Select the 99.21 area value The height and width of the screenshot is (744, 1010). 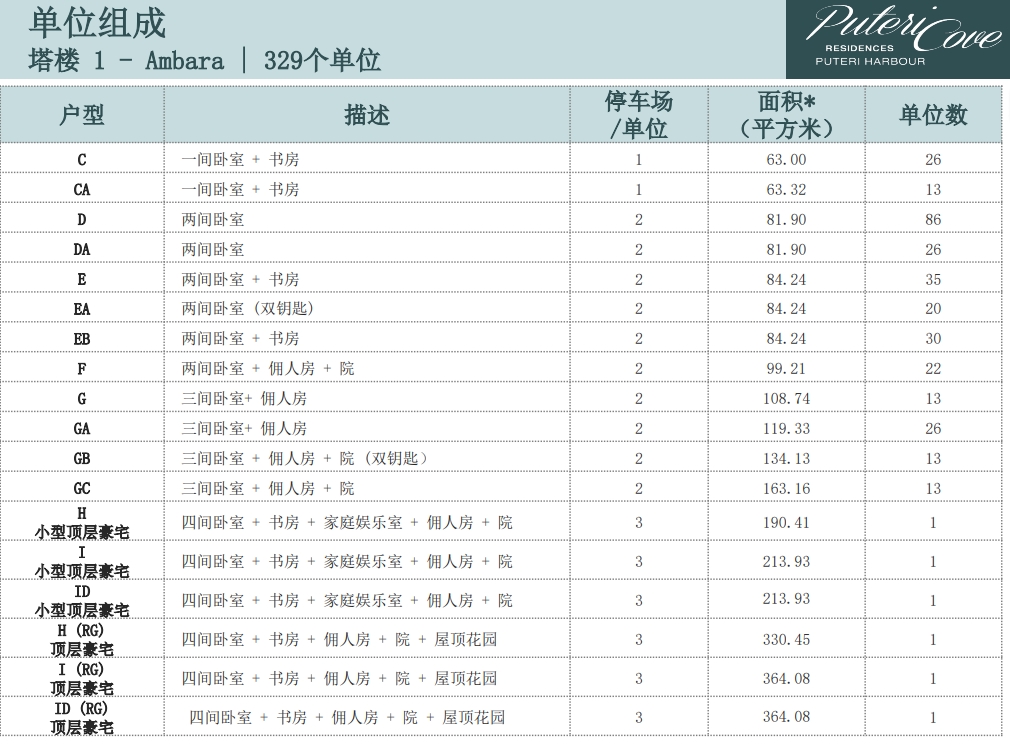[x=786, y=369]
